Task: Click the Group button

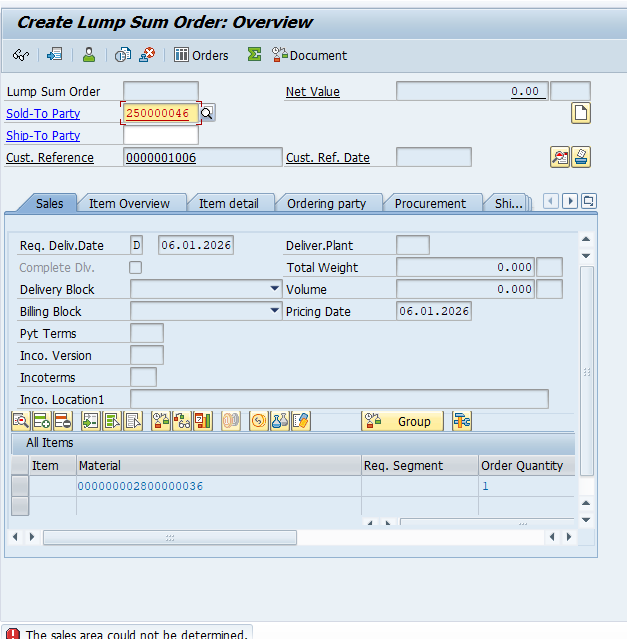Action: [403, 421]
